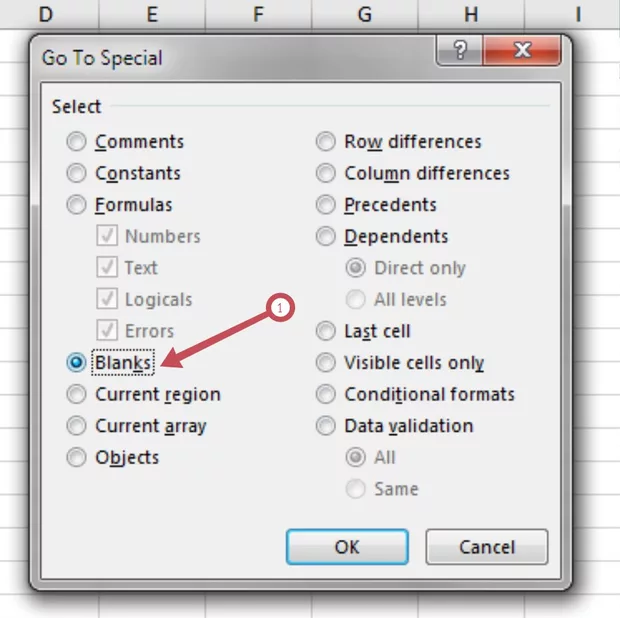Select Conditional formats radio button
Image resolution: width=620 pixels, height=618 pixels.
(326, 394)
